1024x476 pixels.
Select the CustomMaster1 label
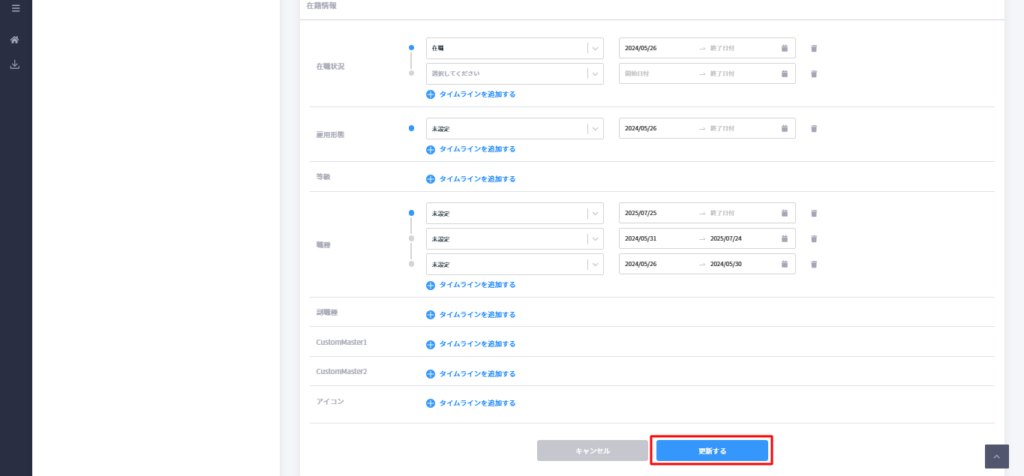coord(342,342)
